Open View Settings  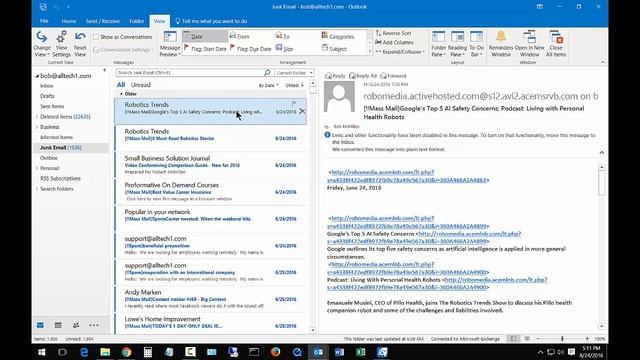point(61,44)
